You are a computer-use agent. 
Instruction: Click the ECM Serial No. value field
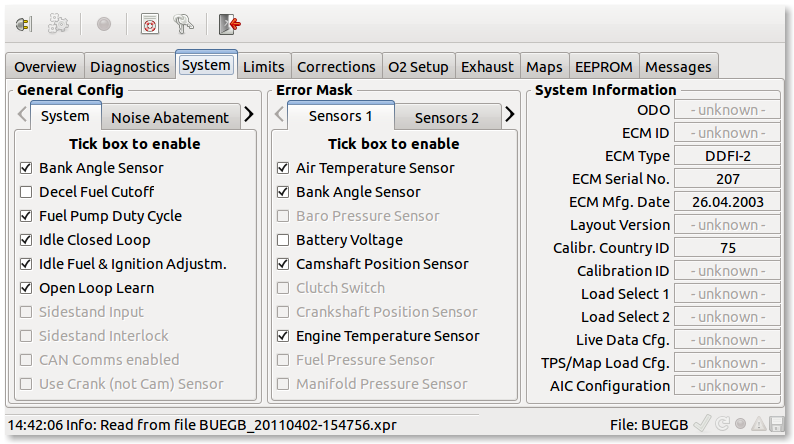click(x=727, y=179)
